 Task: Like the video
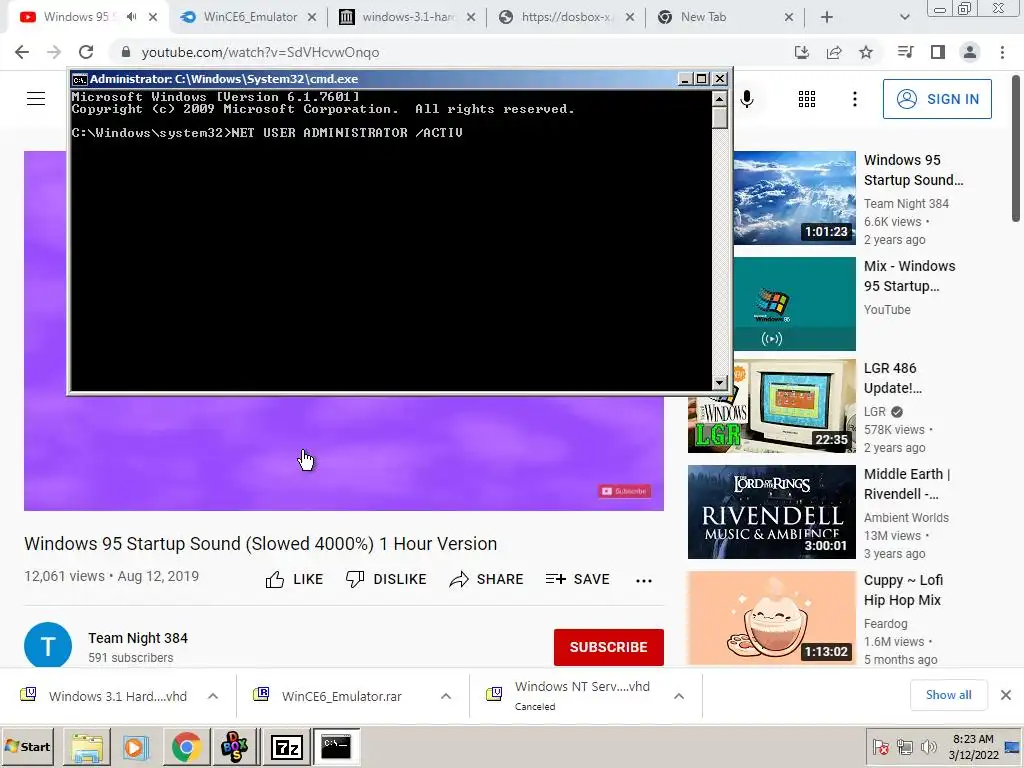coord(295,579)
